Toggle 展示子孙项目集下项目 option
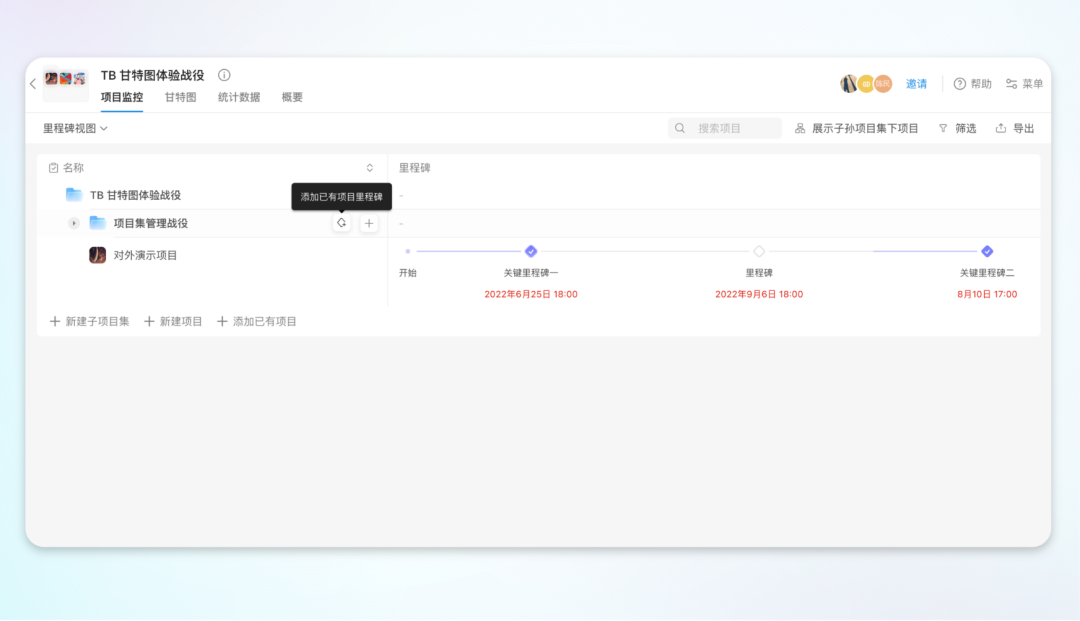Image resolution: width=1080 pixels, height=621 pixels. pyautogui.click(x=856, y=128)
